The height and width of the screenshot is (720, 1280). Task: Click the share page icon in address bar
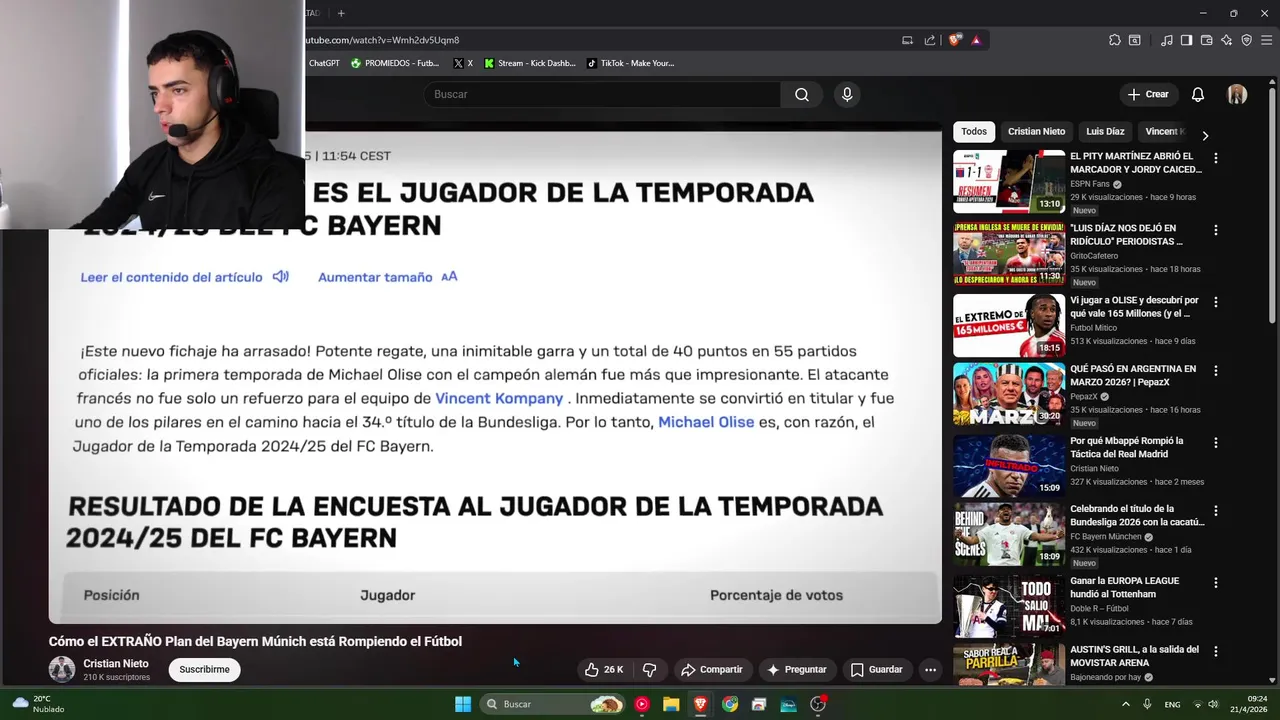(x=930, y=40)
